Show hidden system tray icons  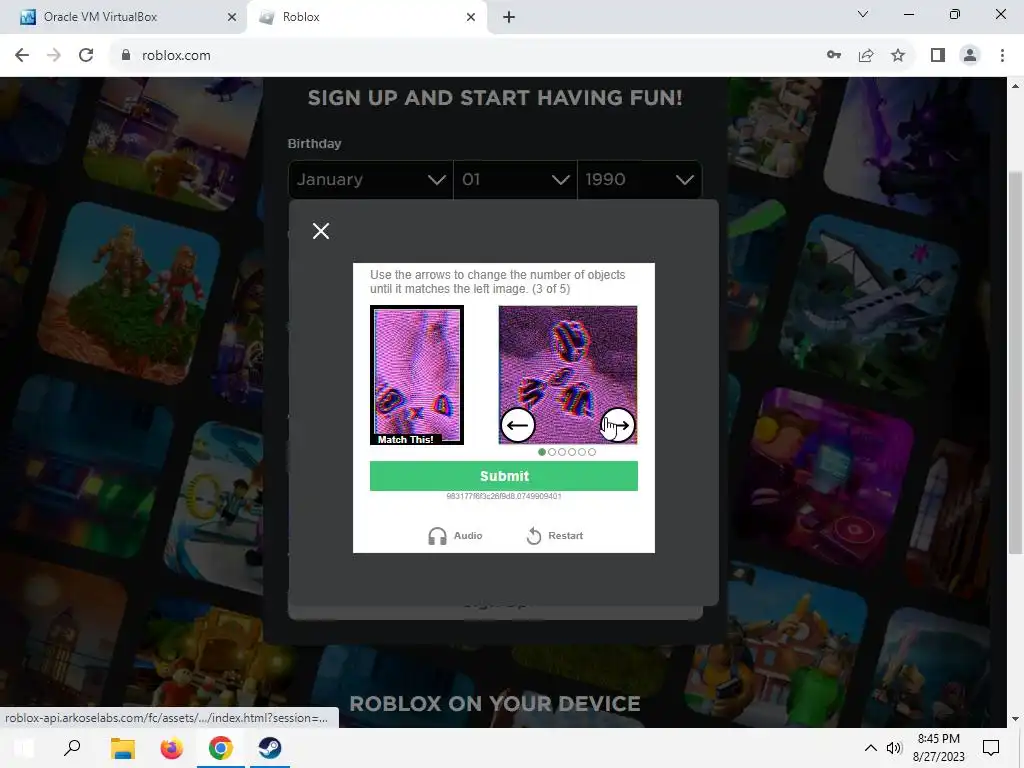coord(871,748)
